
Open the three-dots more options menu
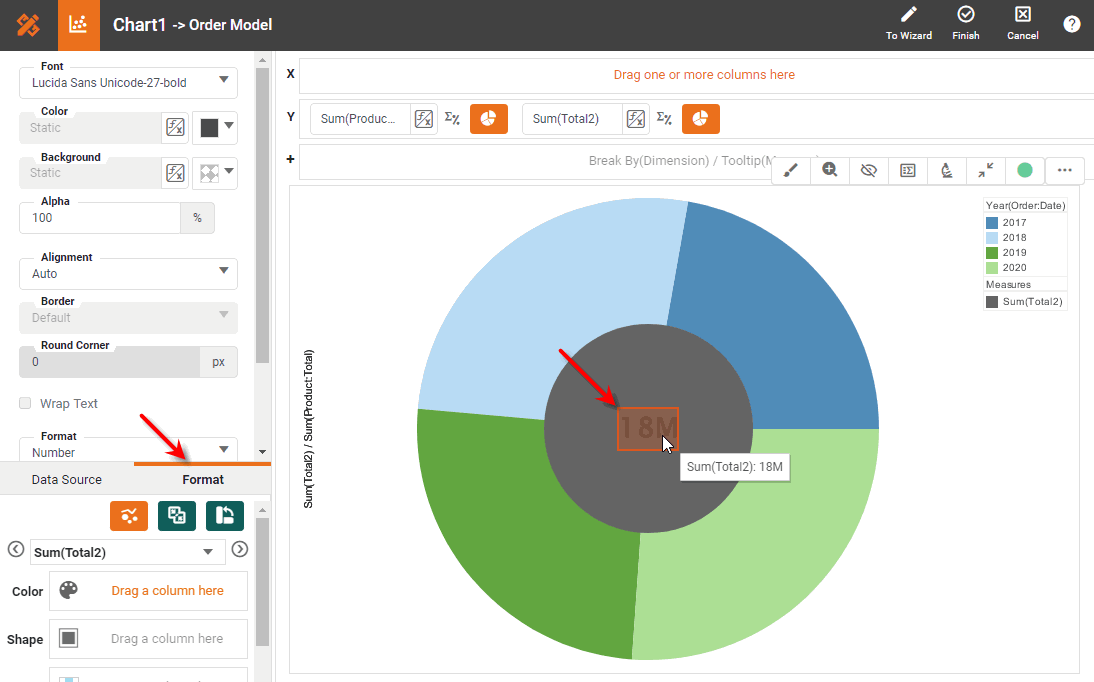click(1064, 170)
